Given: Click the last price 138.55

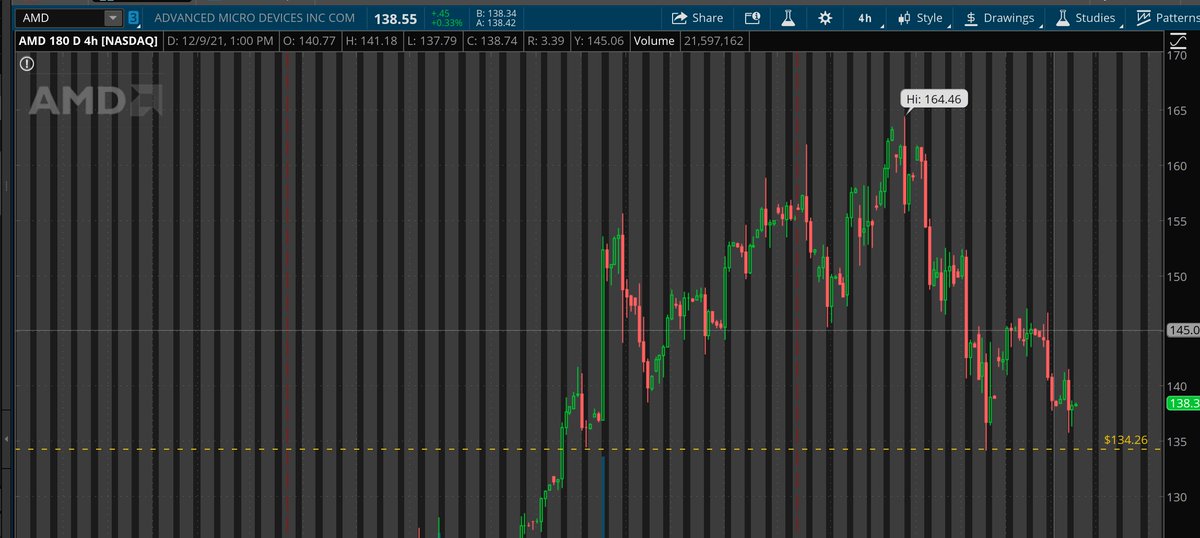Looking at the screenshot, I should (394, 18).
